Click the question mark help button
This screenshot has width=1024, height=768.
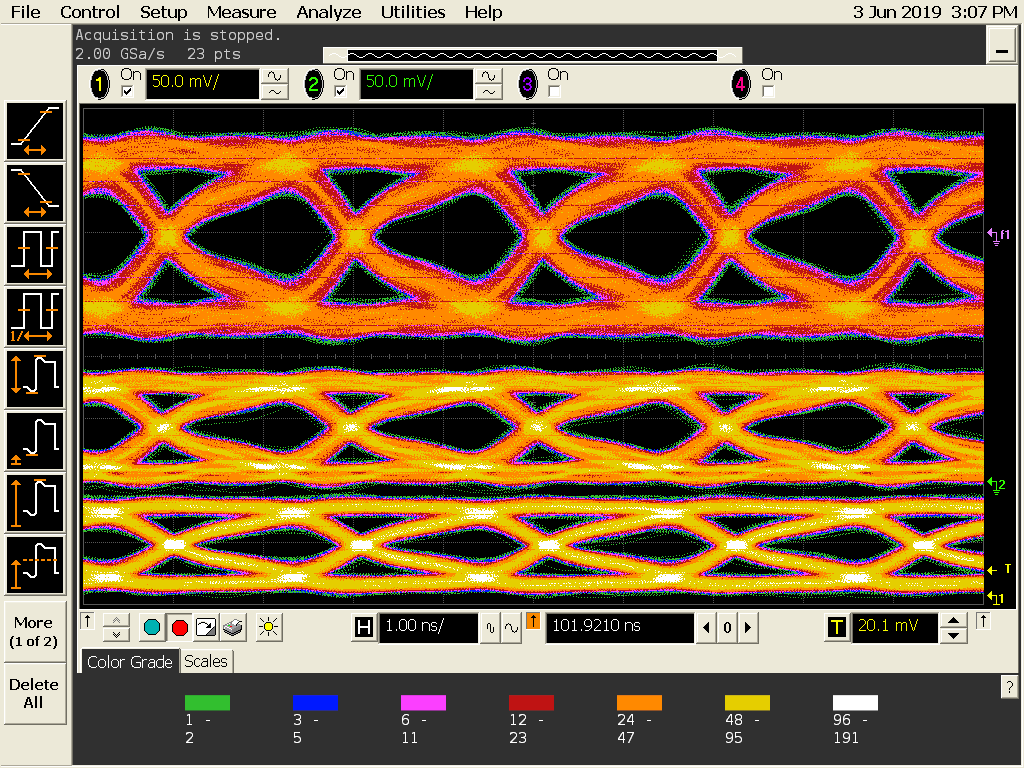1010,687
